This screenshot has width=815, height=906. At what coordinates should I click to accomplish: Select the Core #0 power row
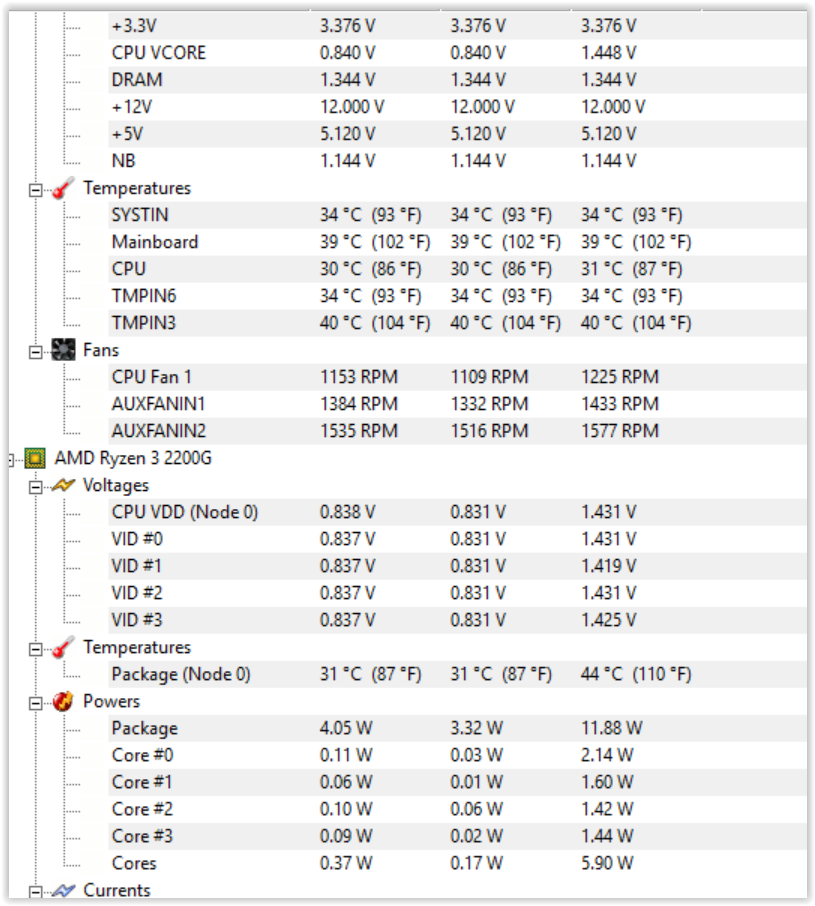point(142,755)
